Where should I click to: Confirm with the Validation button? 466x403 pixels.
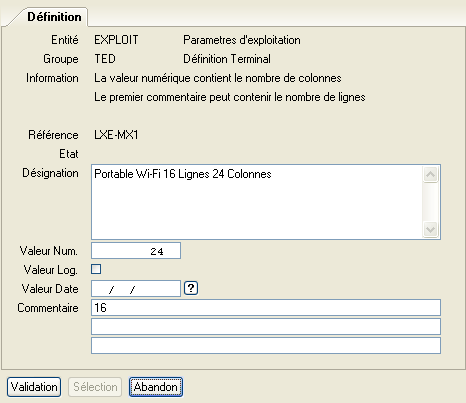click(34, 387)
